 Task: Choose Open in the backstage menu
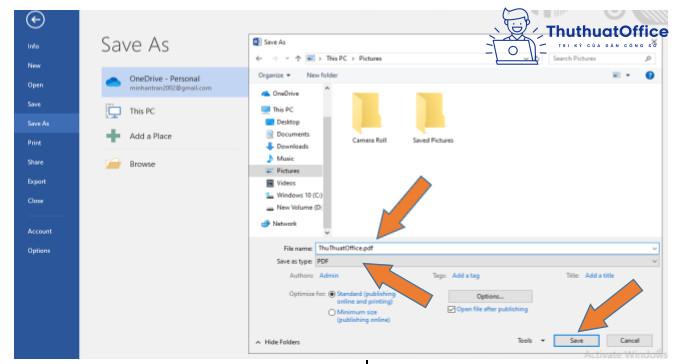point(35,85)
